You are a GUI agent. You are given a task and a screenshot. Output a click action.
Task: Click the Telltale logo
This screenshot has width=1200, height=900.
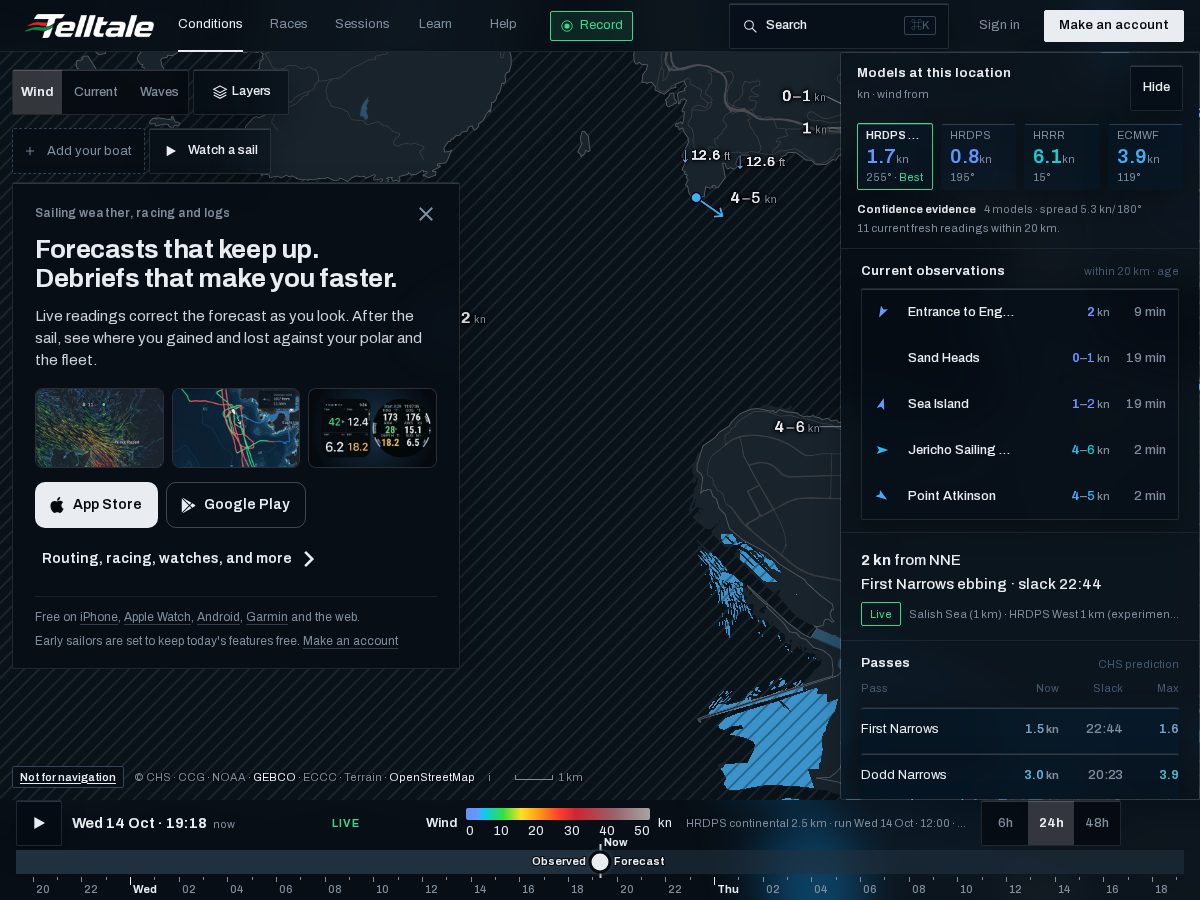click(90, 25)
